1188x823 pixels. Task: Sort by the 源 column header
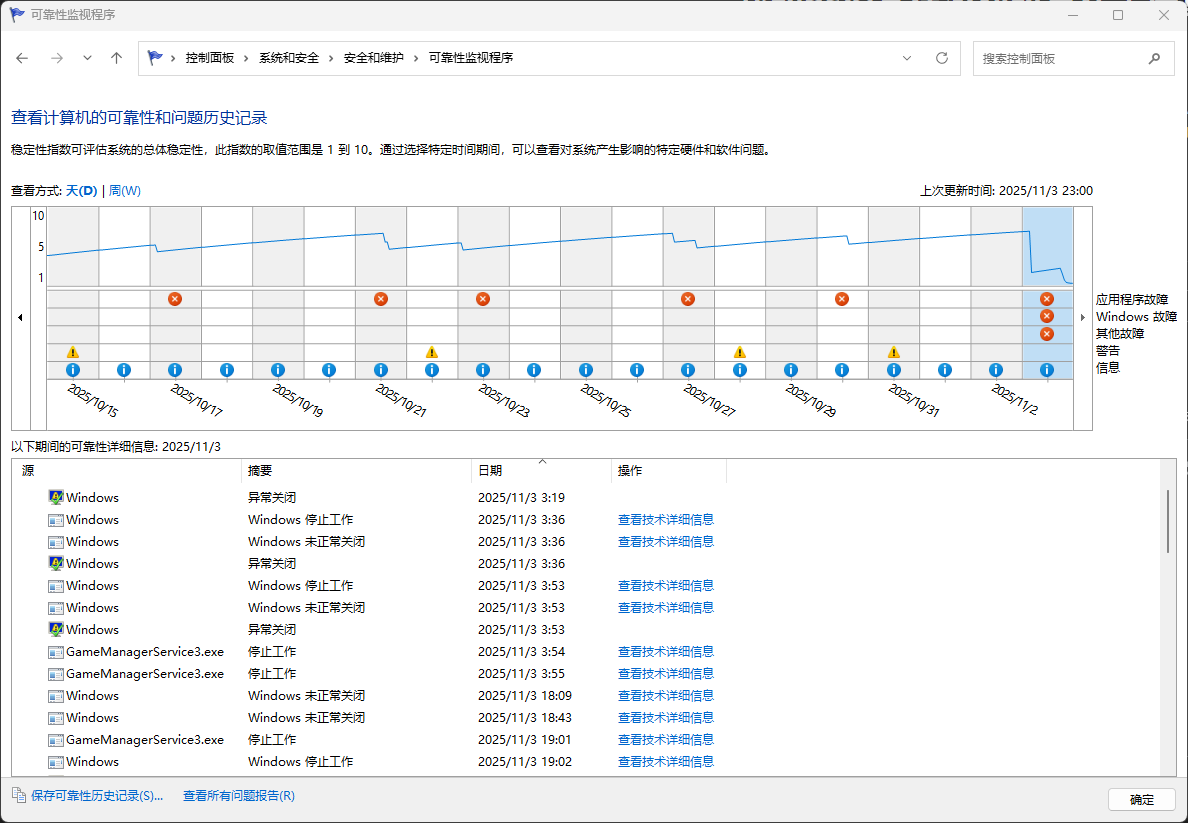coord(127,471)
